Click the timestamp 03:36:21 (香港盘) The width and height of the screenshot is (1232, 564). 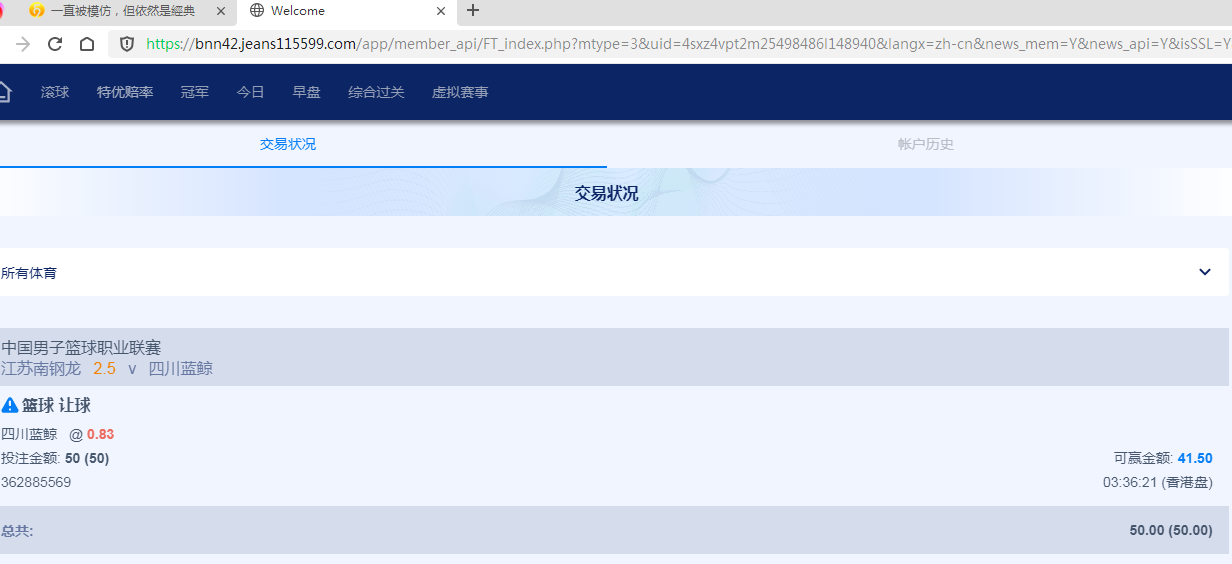click(x=1158, y=482)
